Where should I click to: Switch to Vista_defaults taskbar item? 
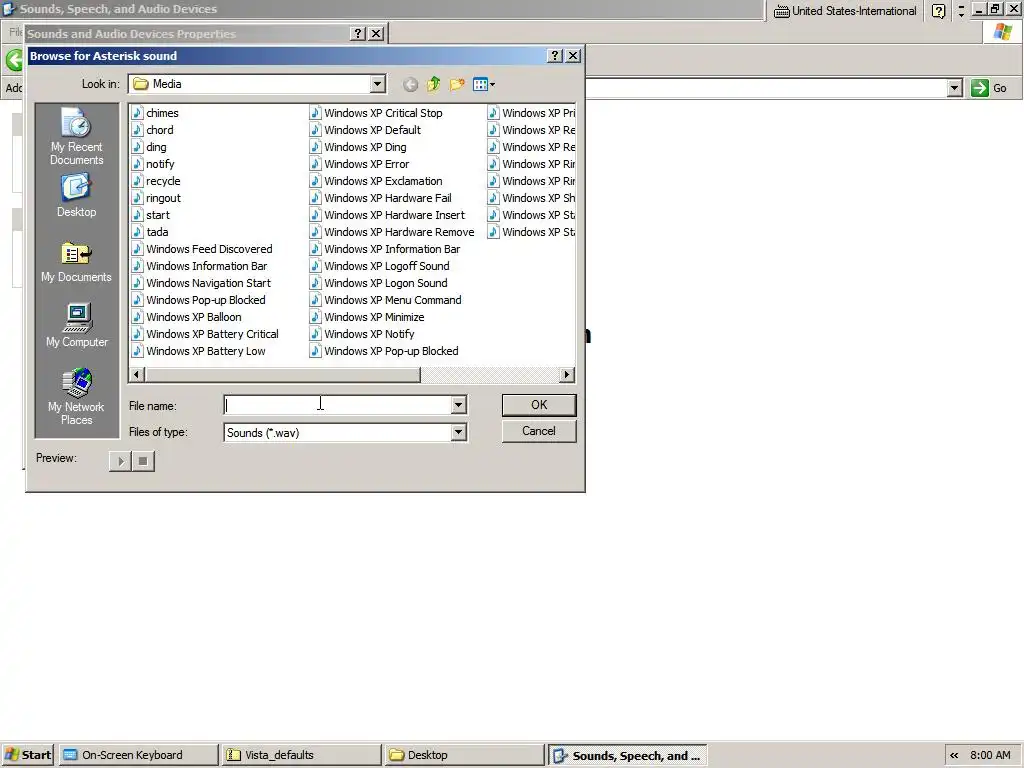pos(301,755)
